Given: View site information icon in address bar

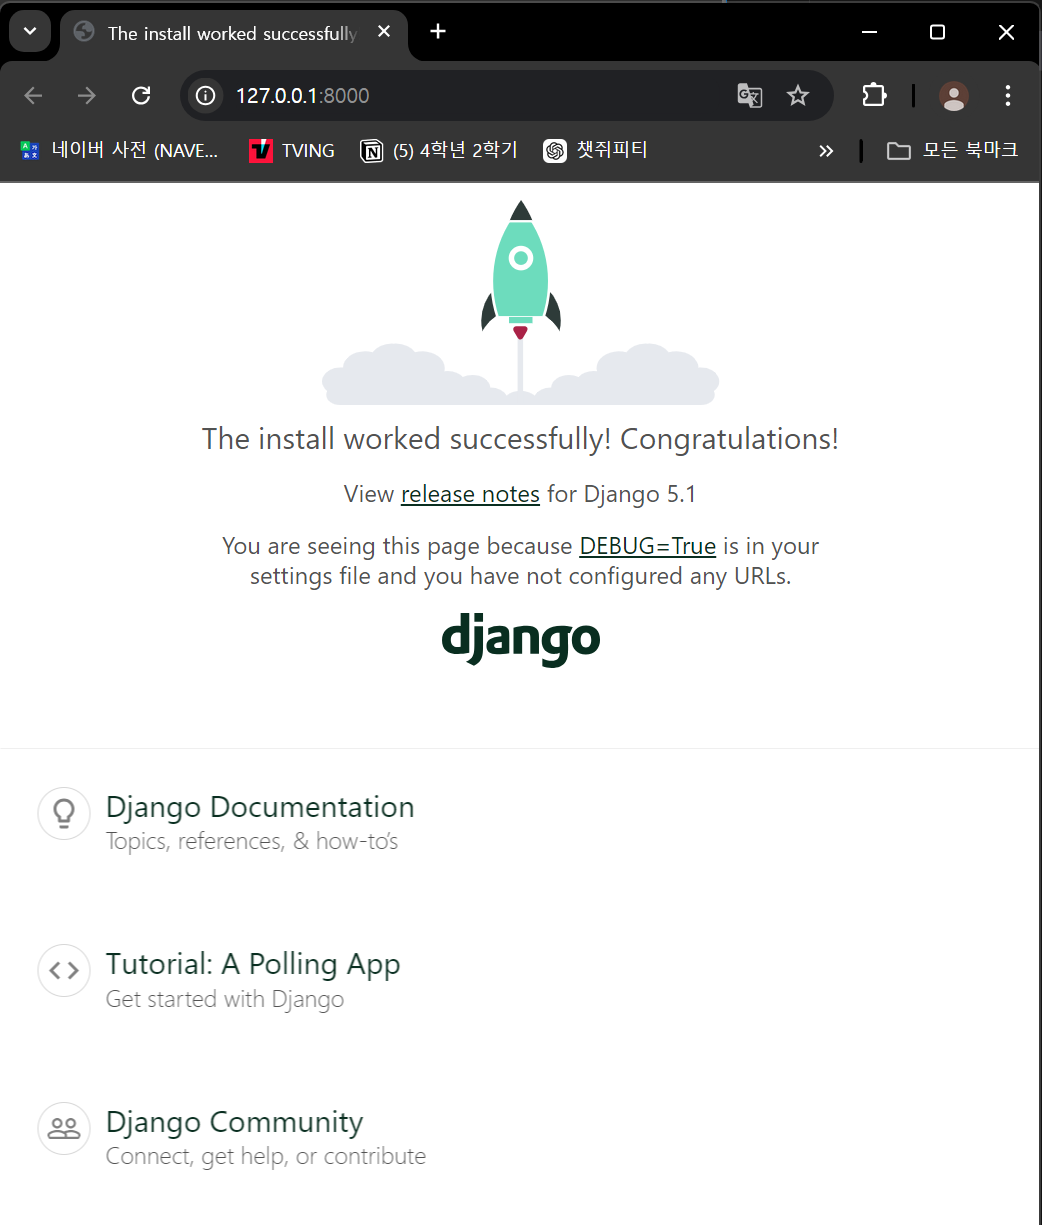Looking at the screenshot, I should (x=205, y=96).
